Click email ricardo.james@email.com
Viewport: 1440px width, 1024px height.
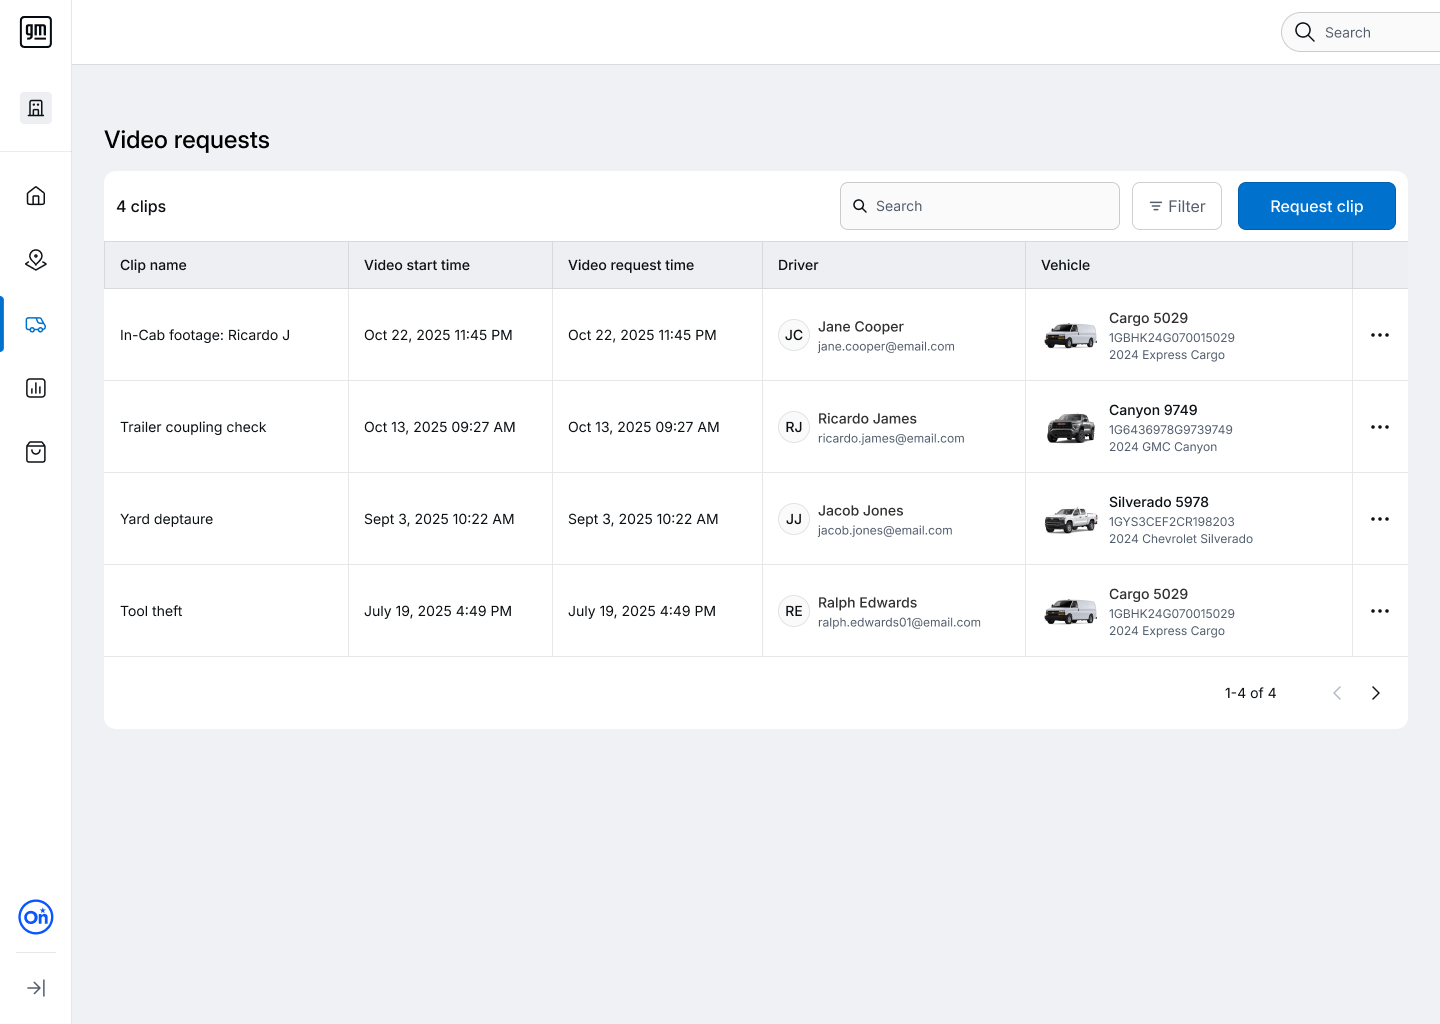891,438
